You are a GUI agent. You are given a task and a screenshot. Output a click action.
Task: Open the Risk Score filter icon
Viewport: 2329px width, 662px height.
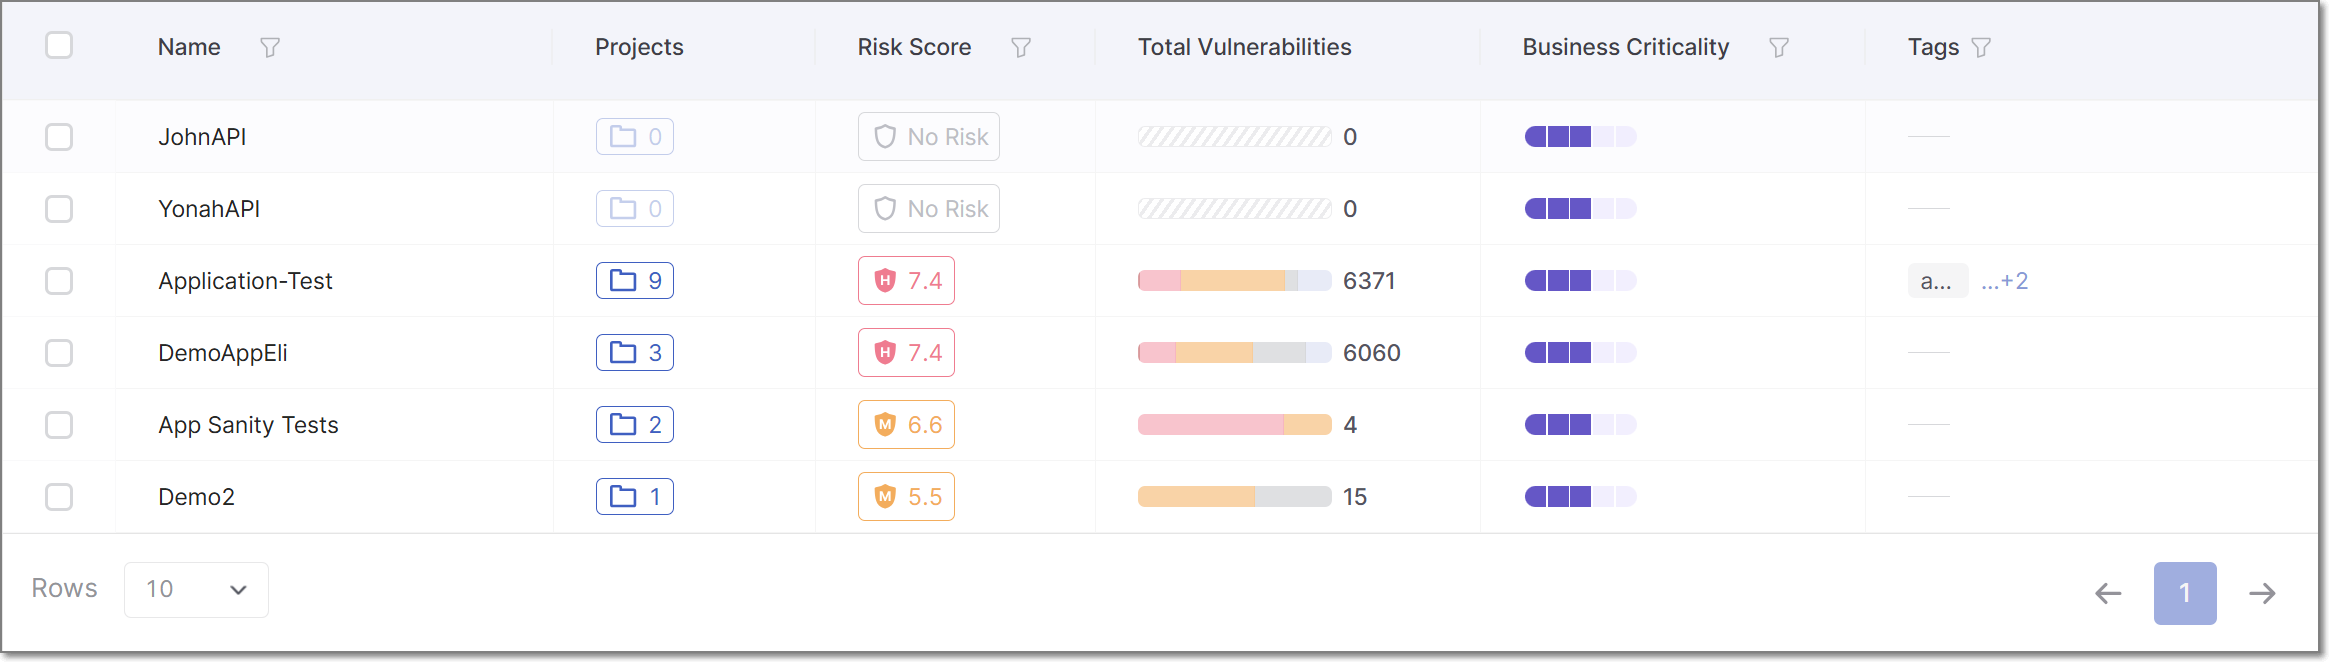pyautogui.click(x=1020, y=47)
